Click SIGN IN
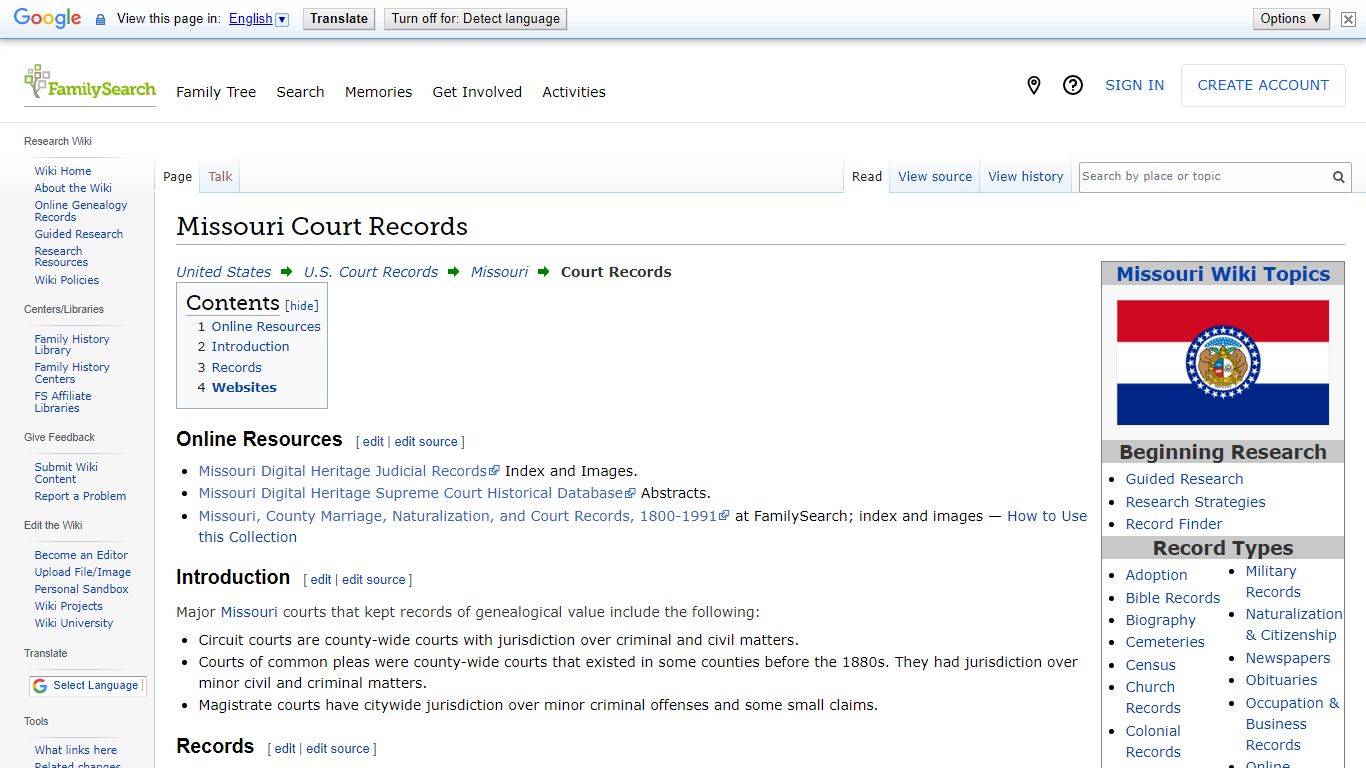 click(1134, 86)
